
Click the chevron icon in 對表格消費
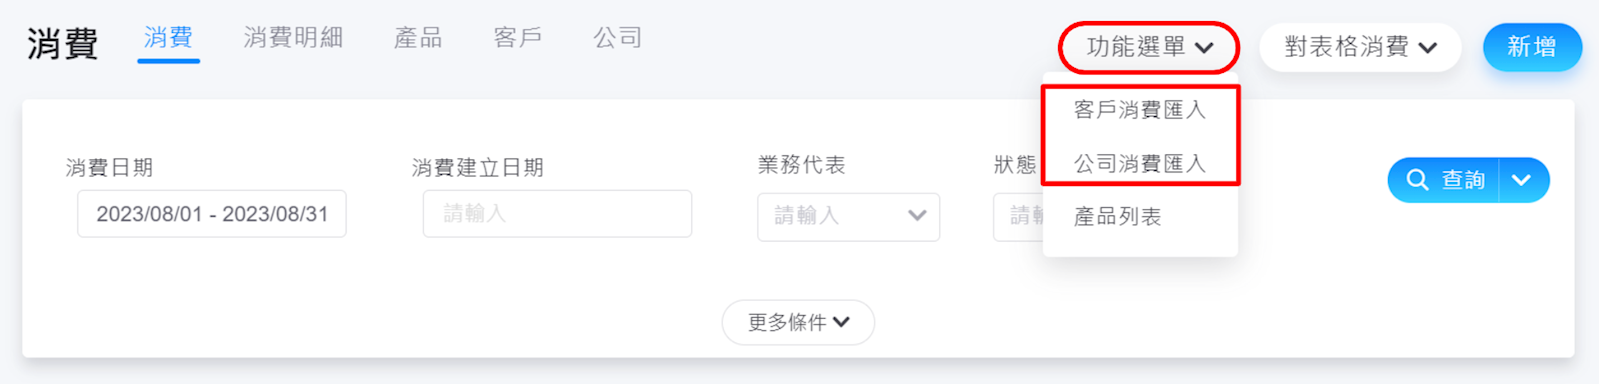point(1428,48)
